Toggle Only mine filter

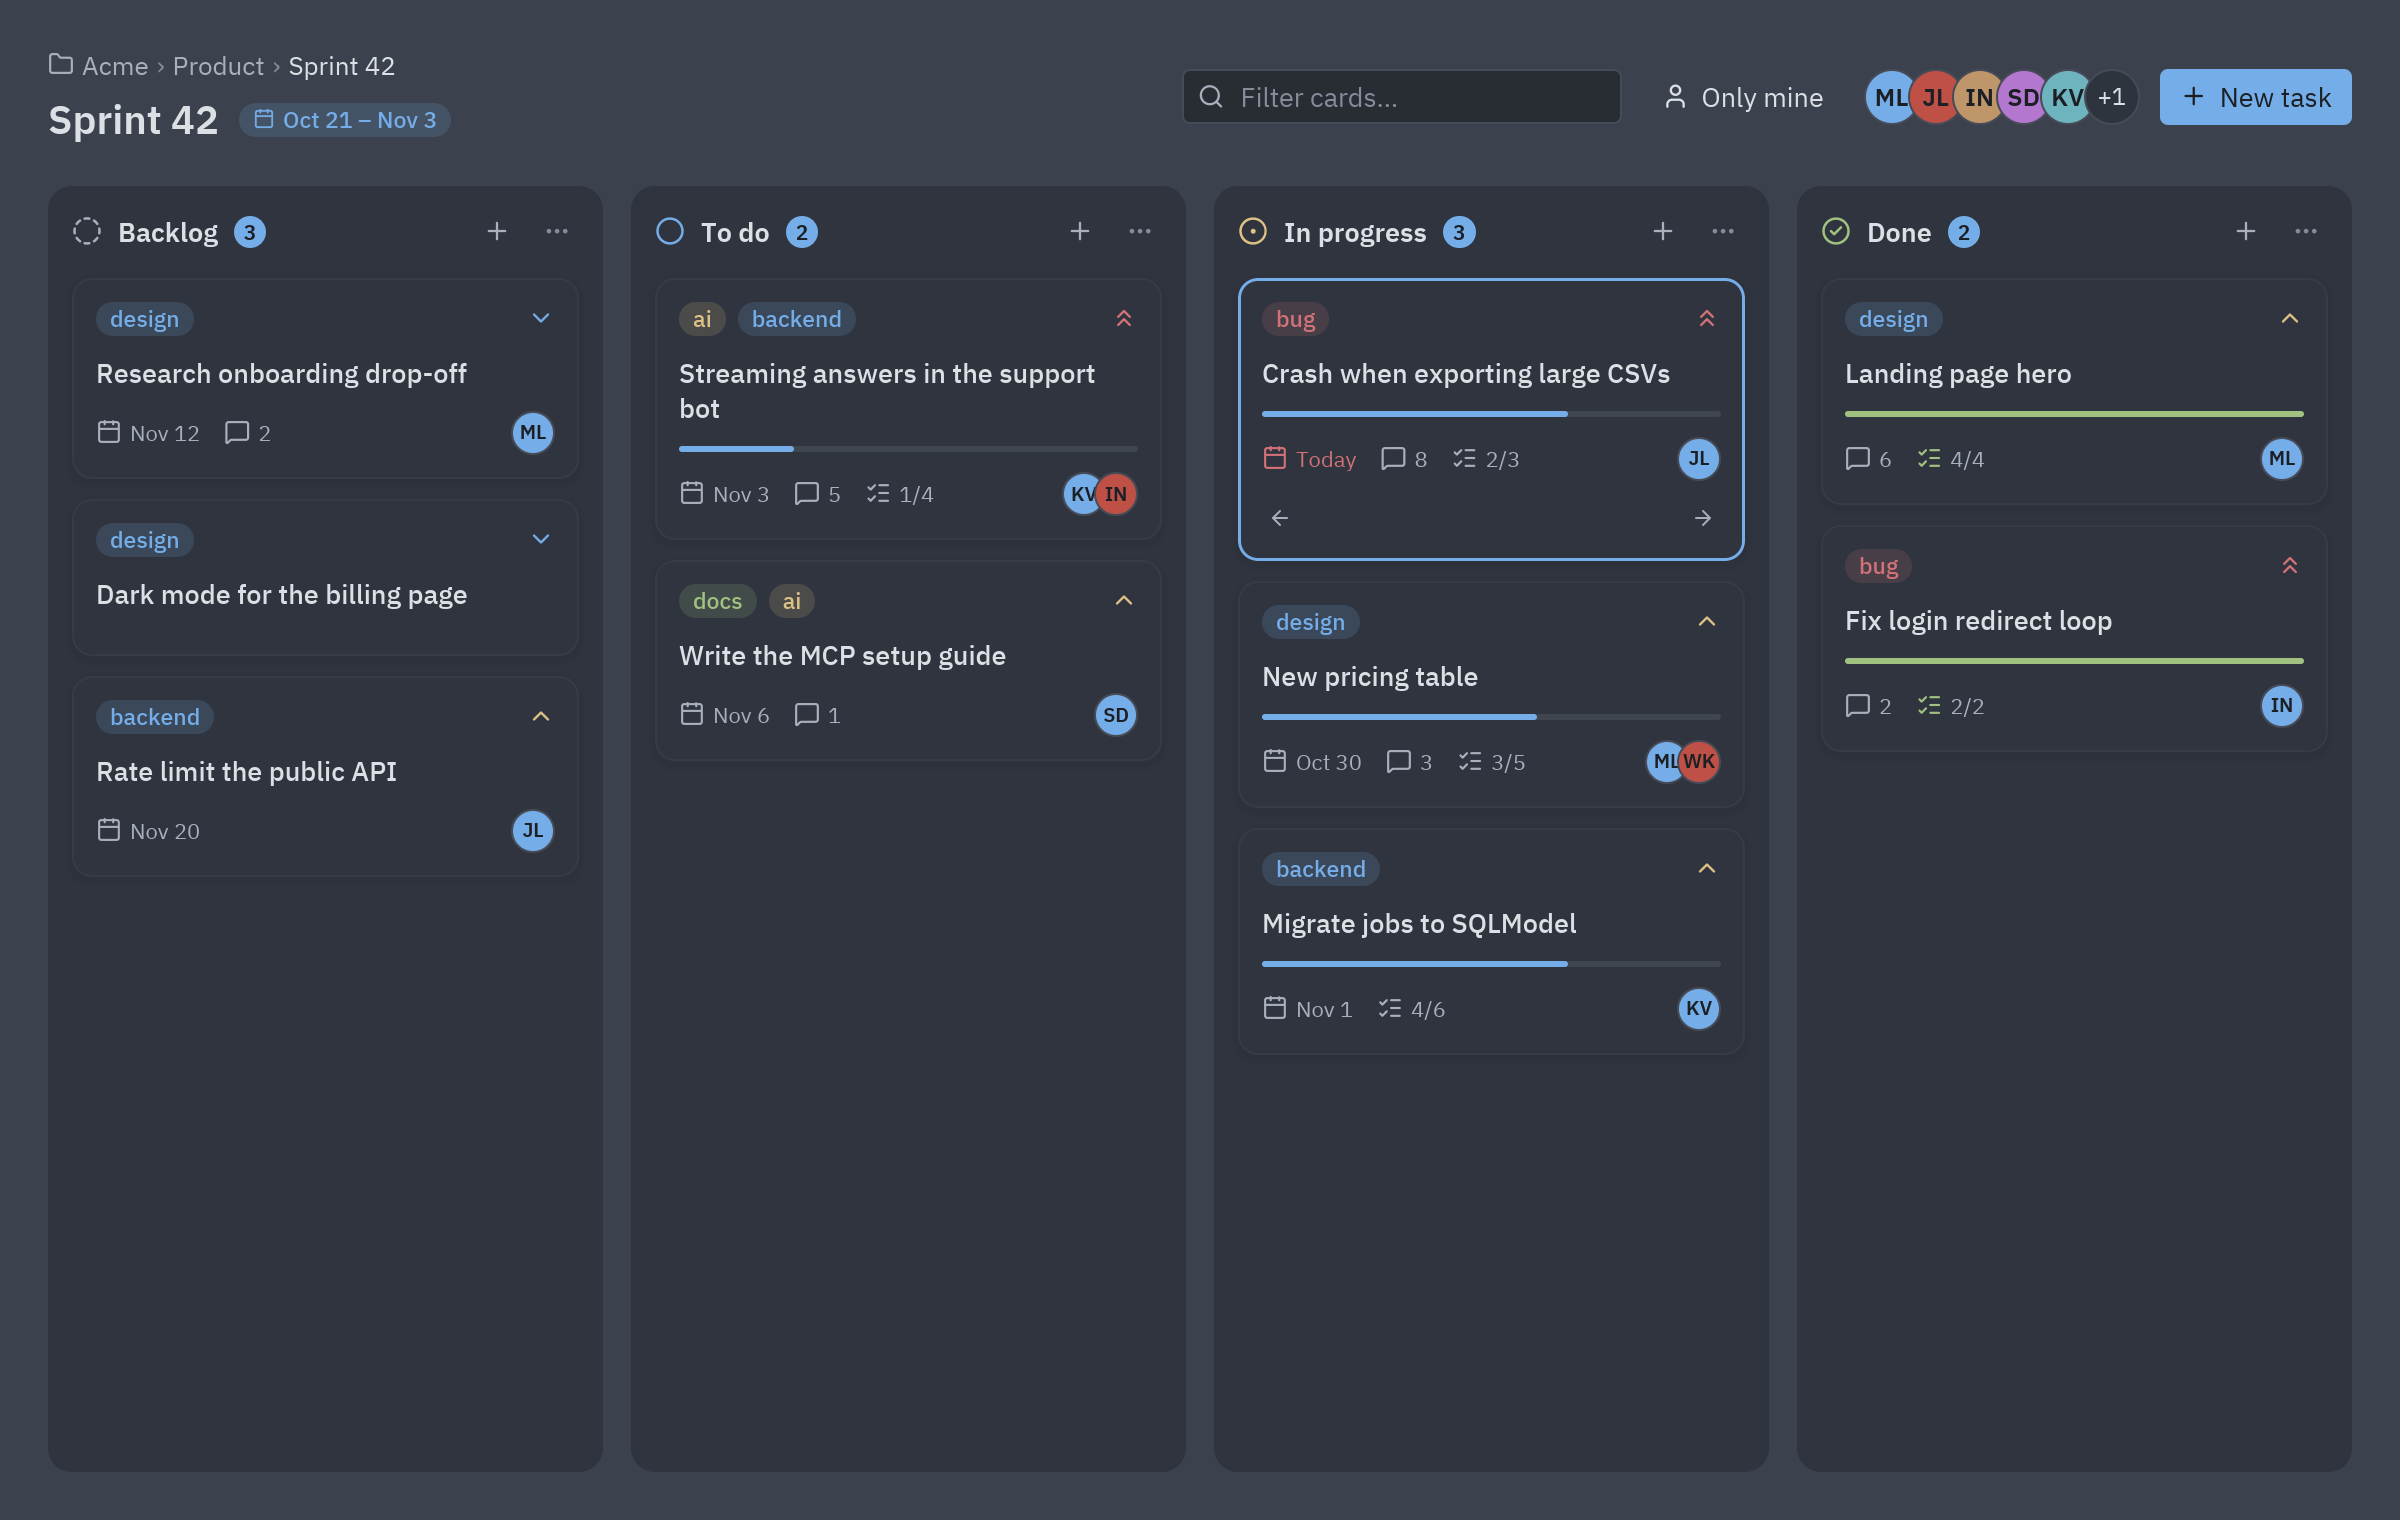point(1743,98)
